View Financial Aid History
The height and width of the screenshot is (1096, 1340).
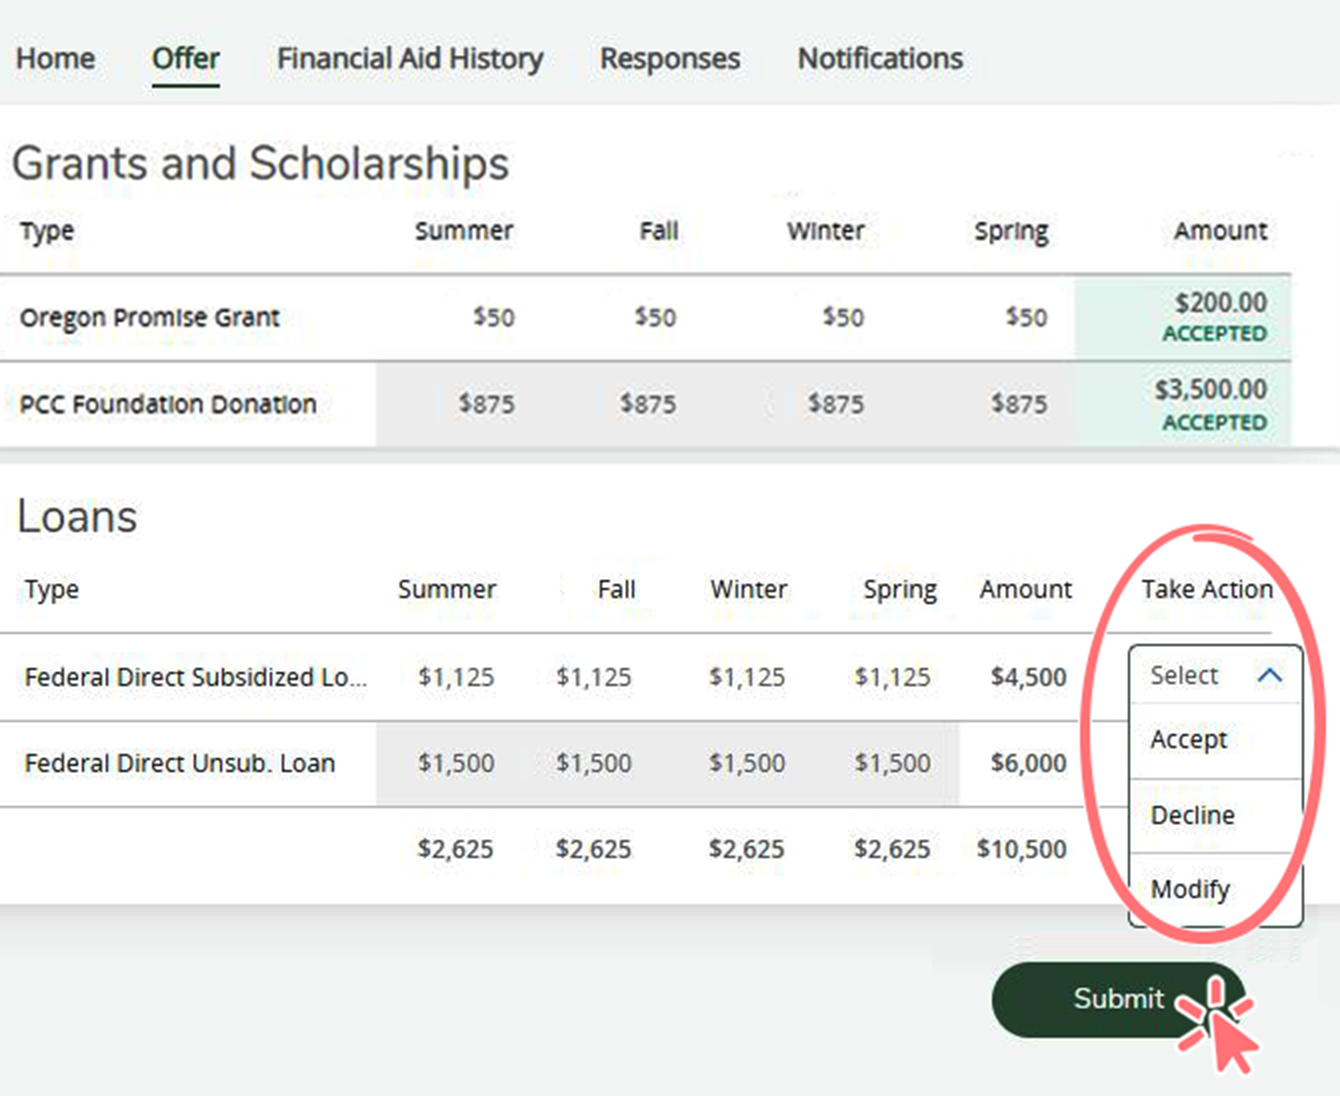(410, 58)
